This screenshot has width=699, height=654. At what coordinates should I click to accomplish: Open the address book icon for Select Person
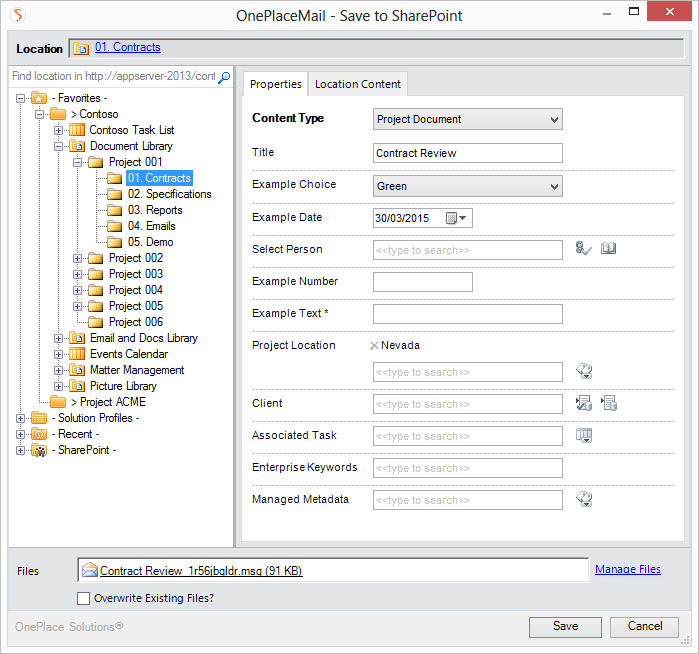tap(608, 249)
